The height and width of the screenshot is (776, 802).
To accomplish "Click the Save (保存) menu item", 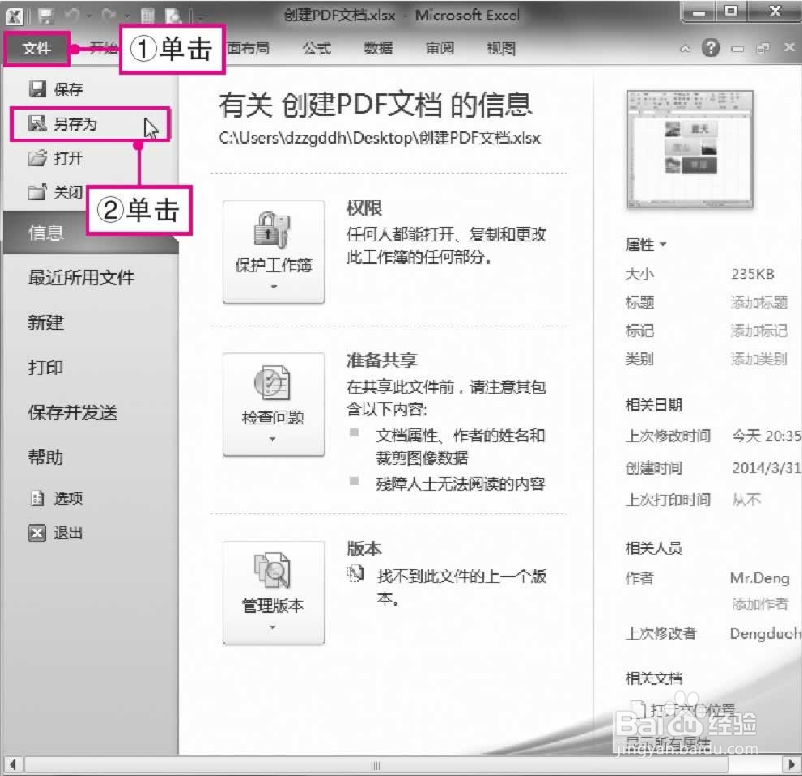I will 56,89.
